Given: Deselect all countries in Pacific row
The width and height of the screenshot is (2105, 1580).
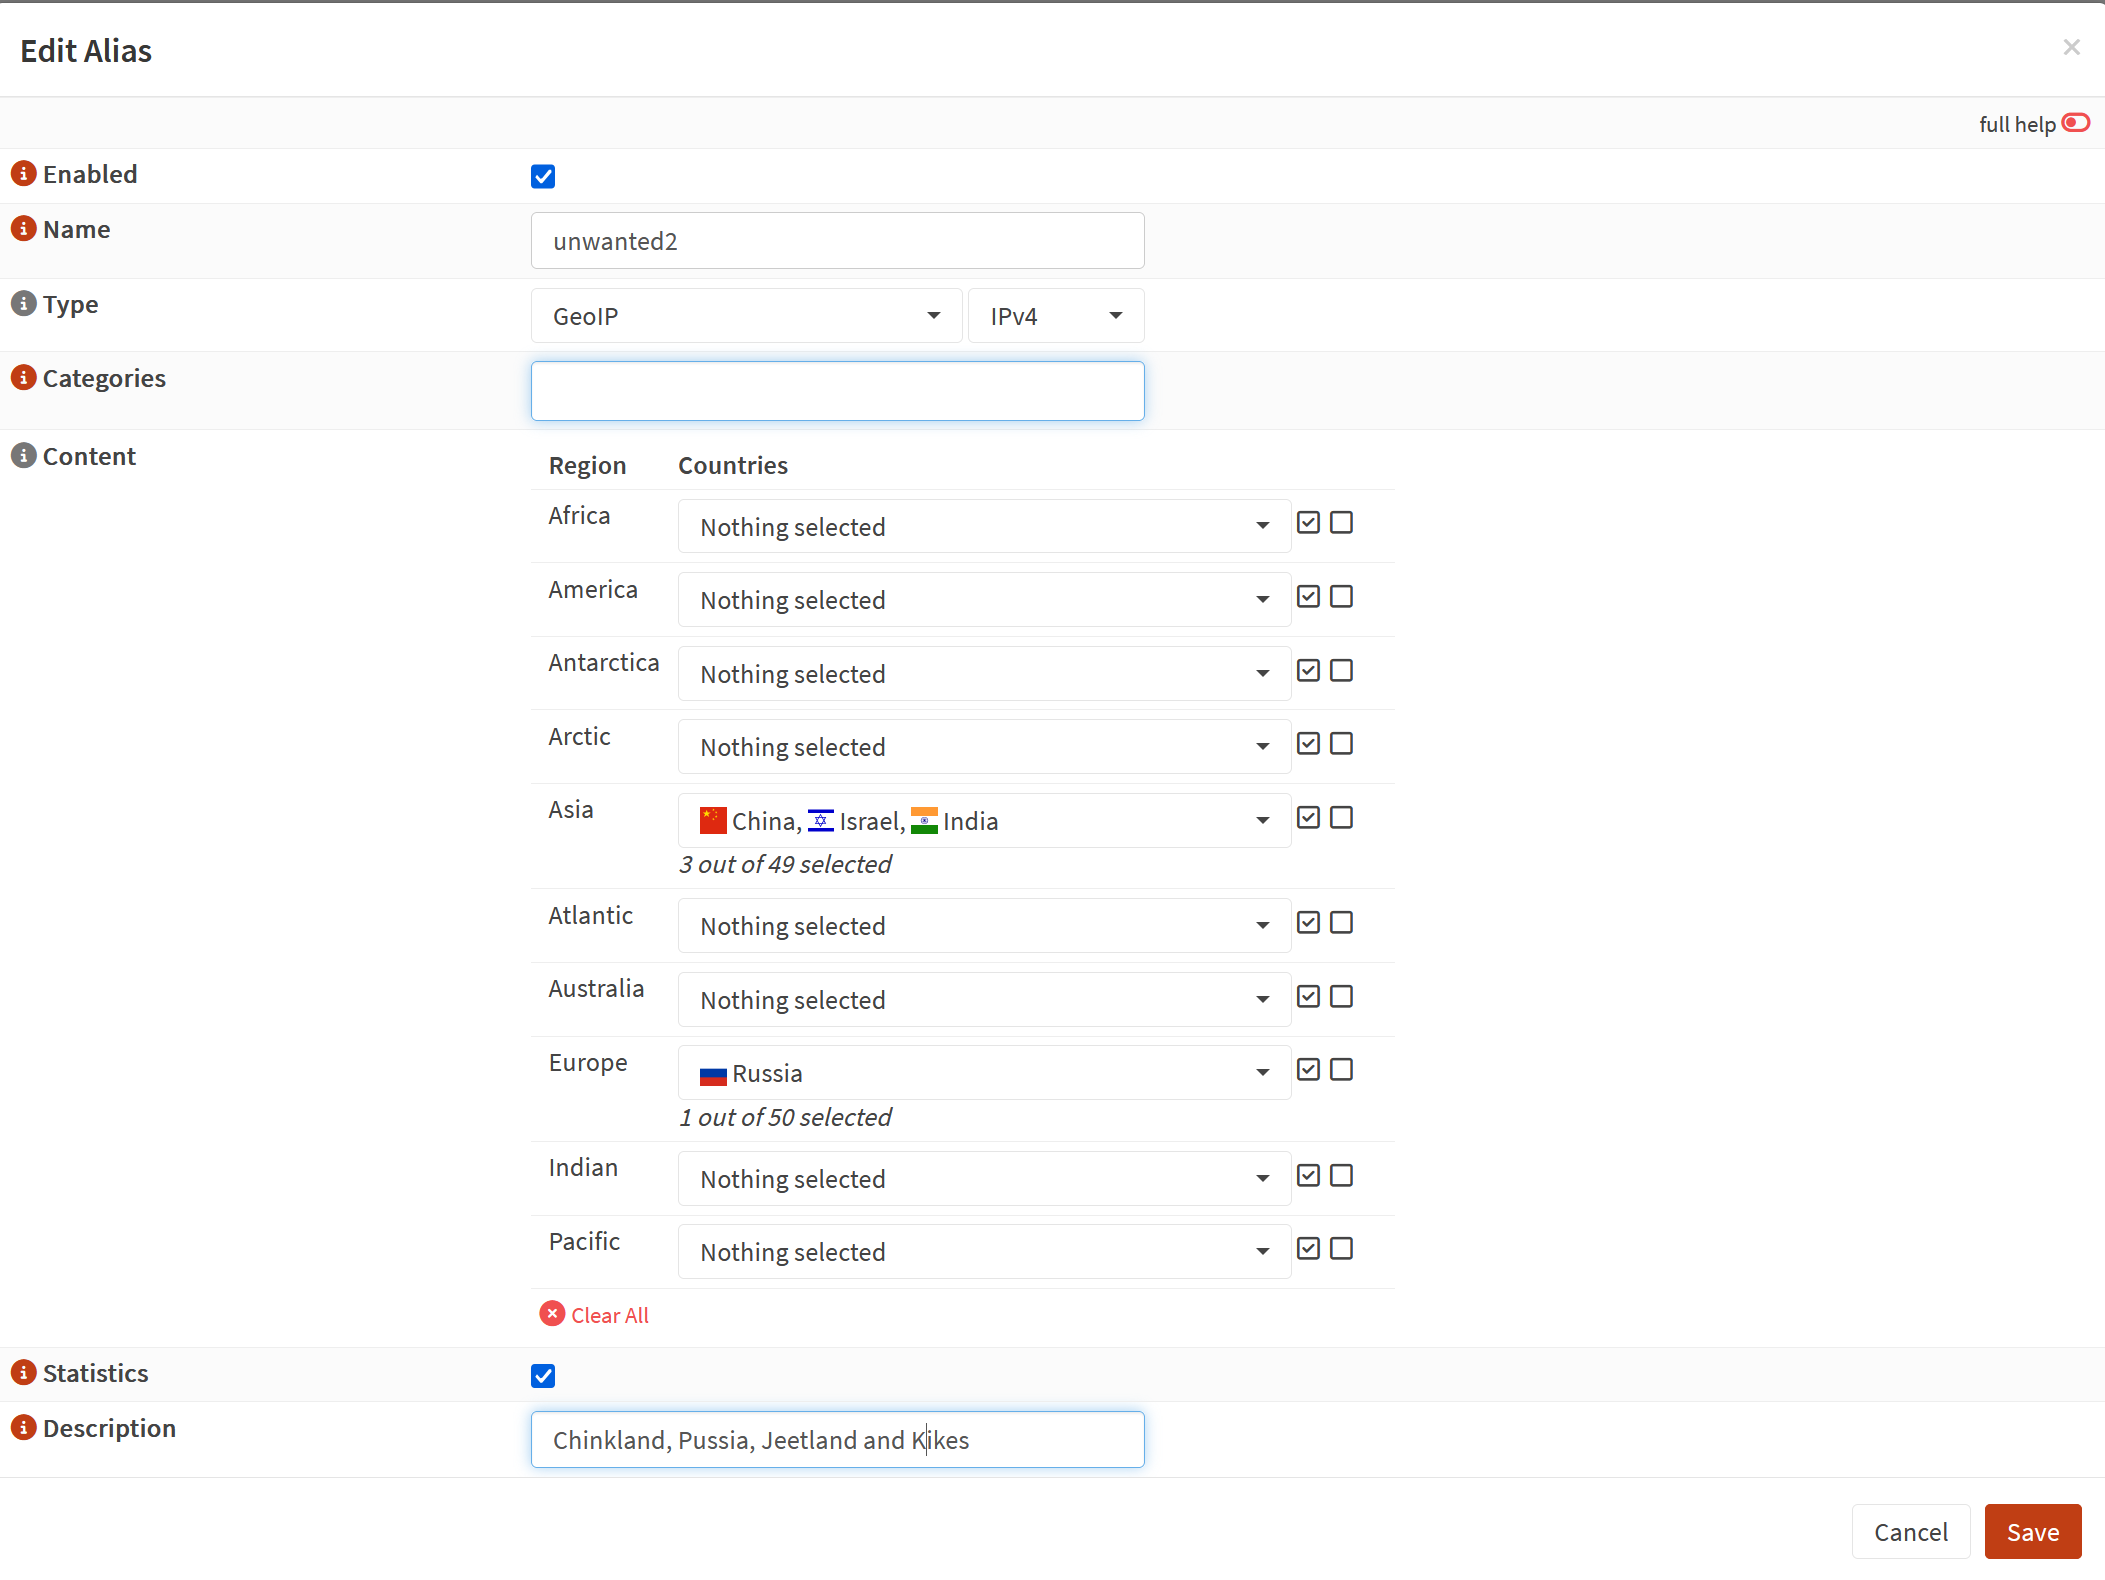Looking at the screenshot, I should (x=1342, y=1249).
